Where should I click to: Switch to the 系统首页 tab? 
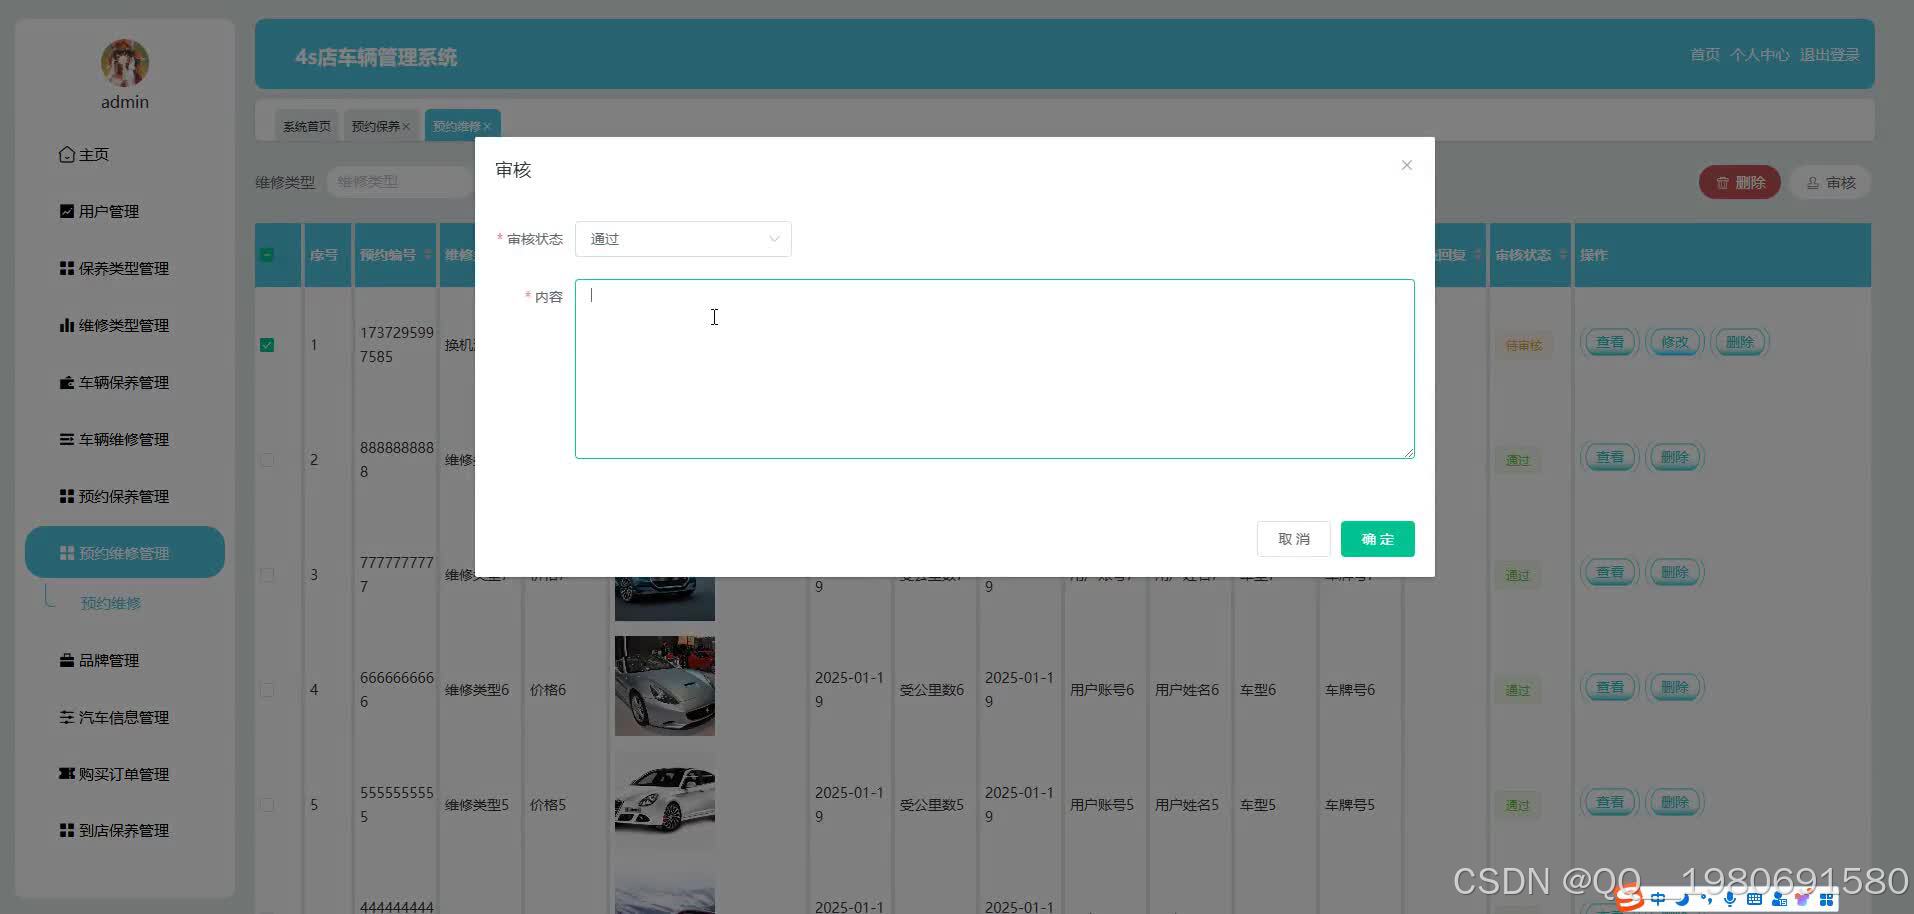point(306,125)
